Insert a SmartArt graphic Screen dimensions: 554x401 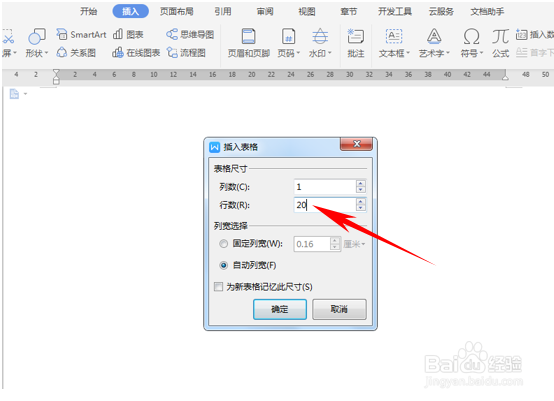[x=81, y=35]
